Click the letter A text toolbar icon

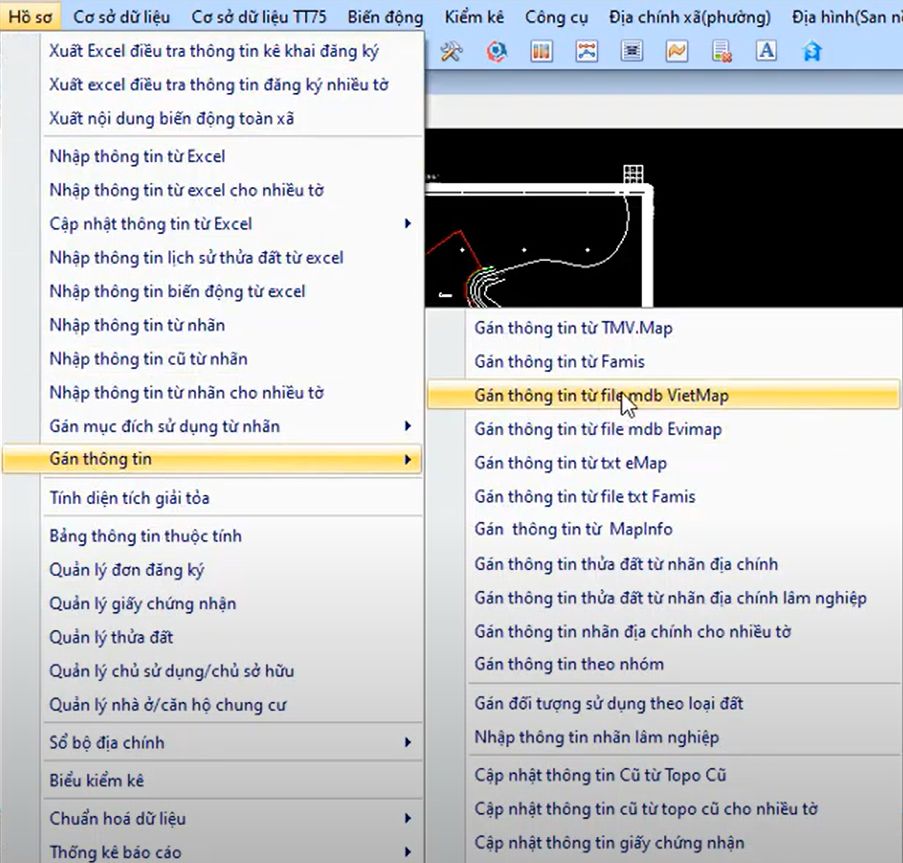click(x=766, y=52)
